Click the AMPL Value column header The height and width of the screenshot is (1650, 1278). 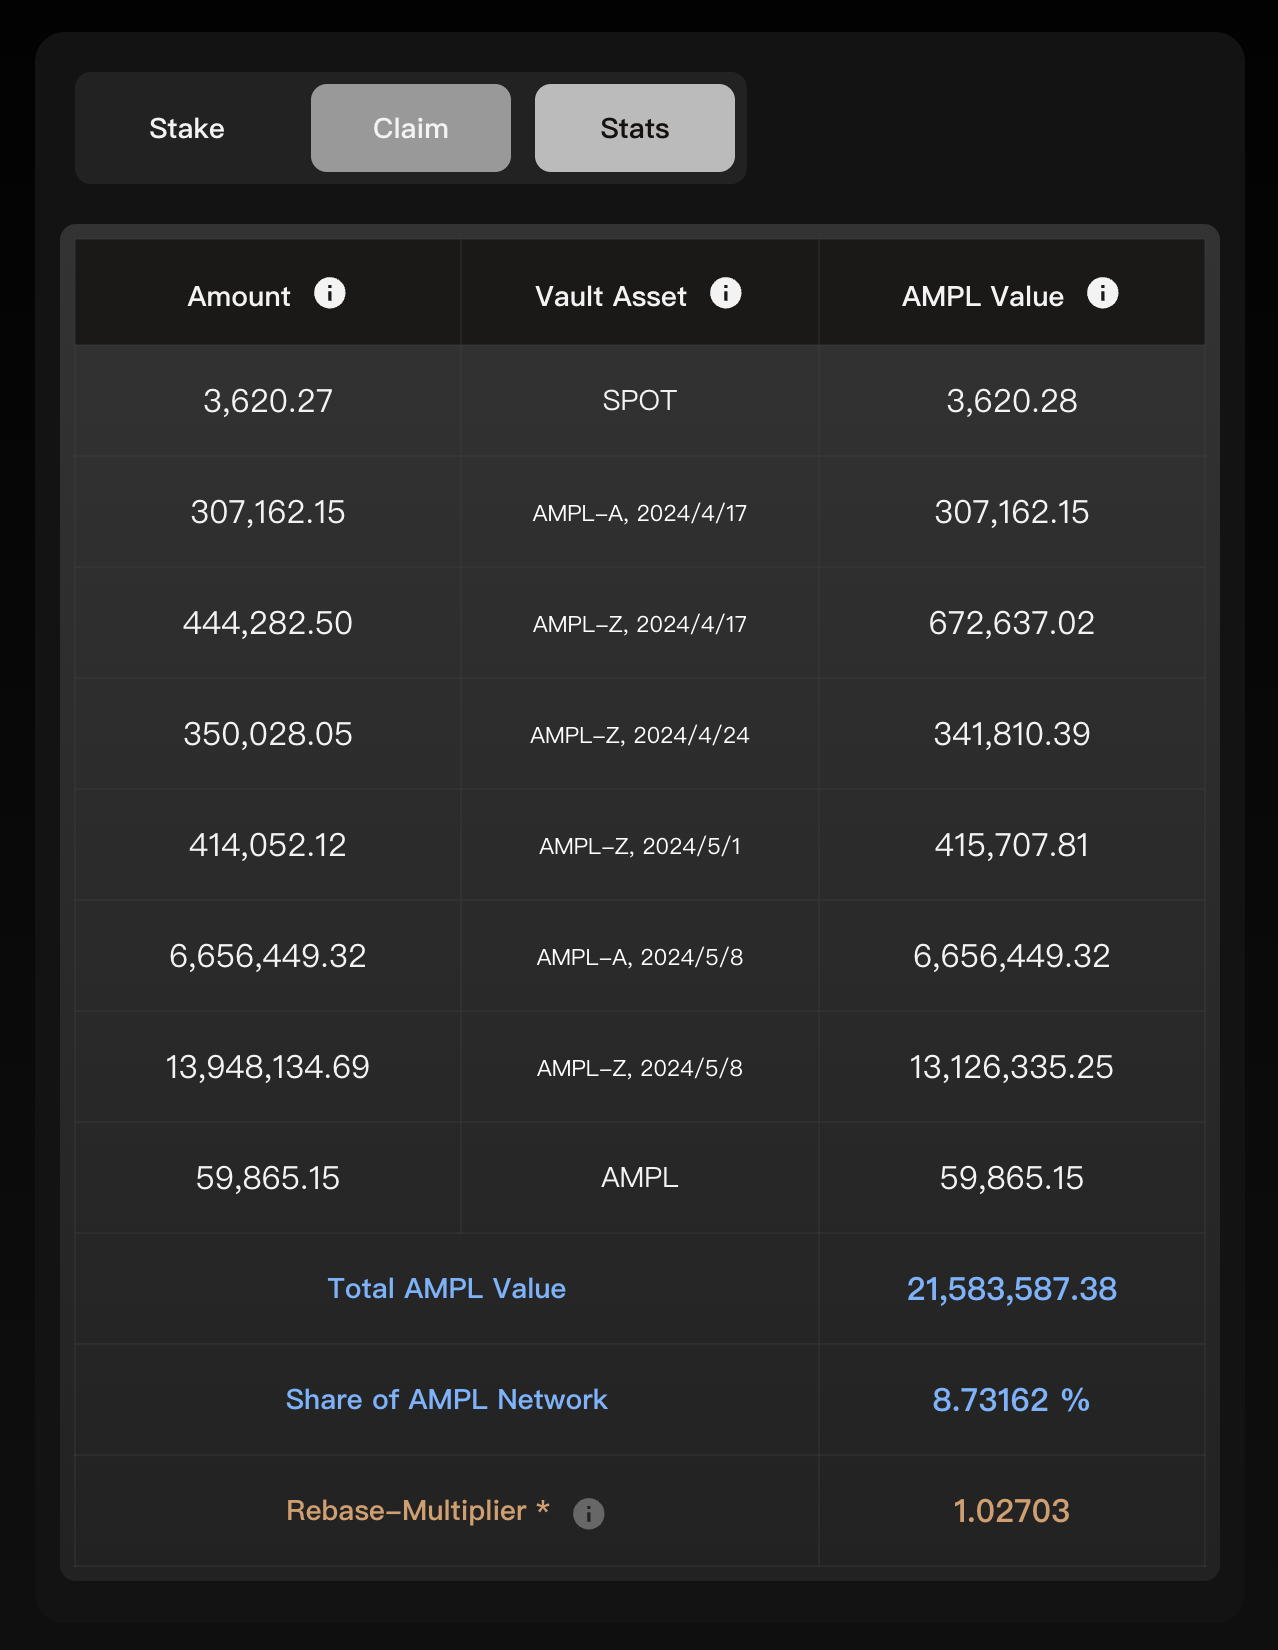pos(982,296)
